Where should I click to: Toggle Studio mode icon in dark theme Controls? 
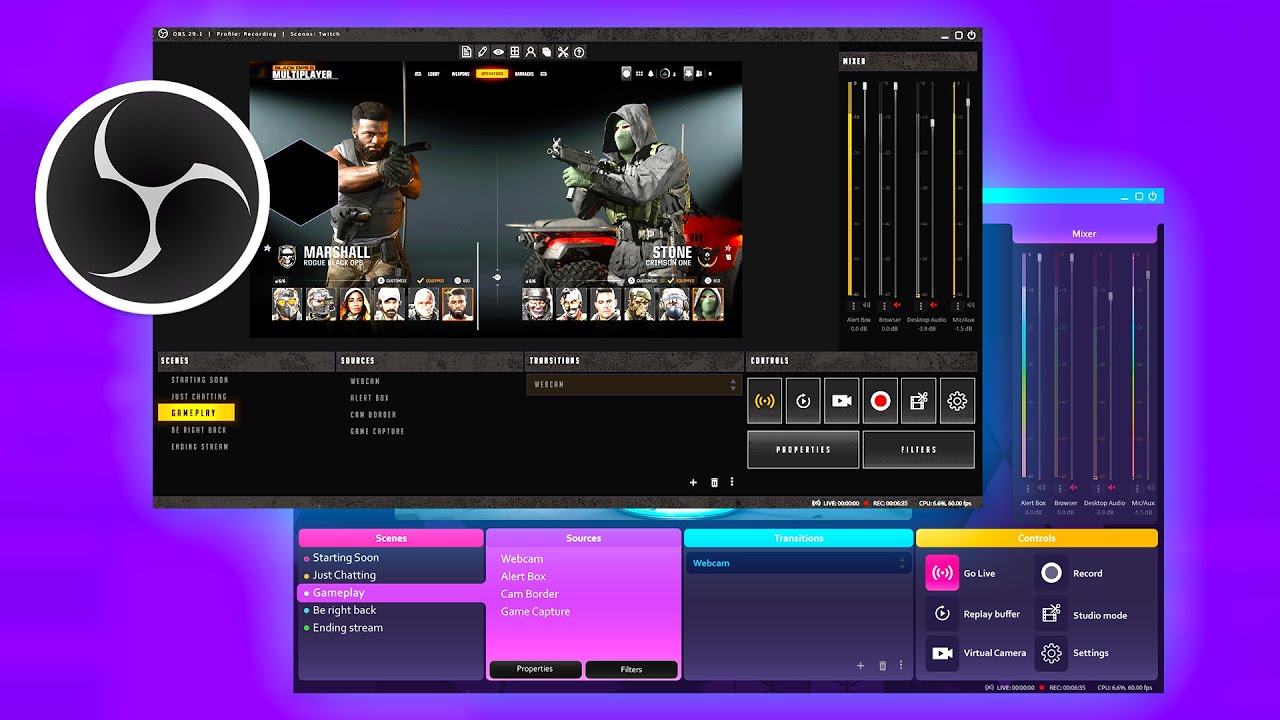pos(918,401)
